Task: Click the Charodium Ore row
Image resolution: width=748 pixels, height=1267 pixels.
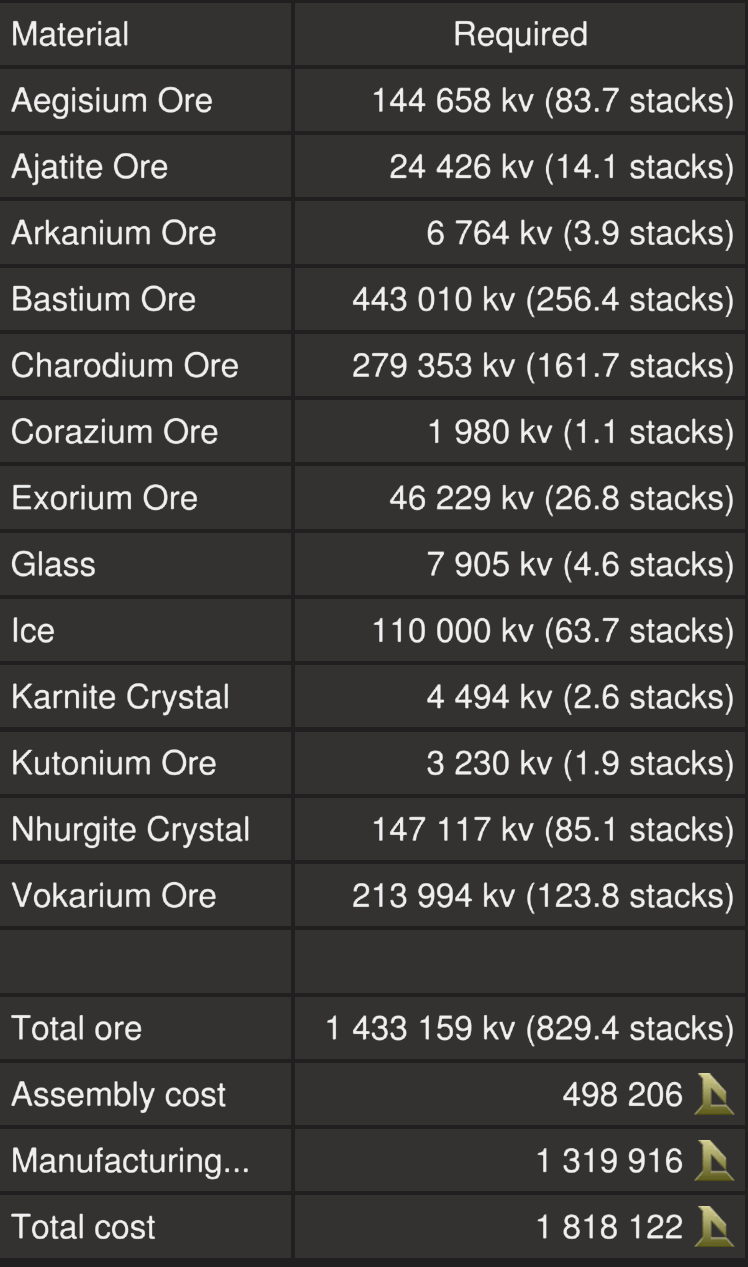Action: pos(125,366)
